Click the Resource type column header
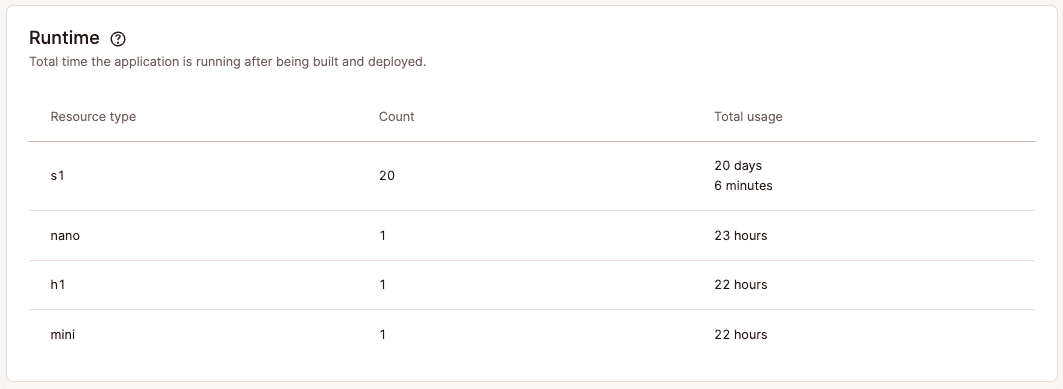Viewport: 1063px width, 389px height. click(x=93, y=117)
